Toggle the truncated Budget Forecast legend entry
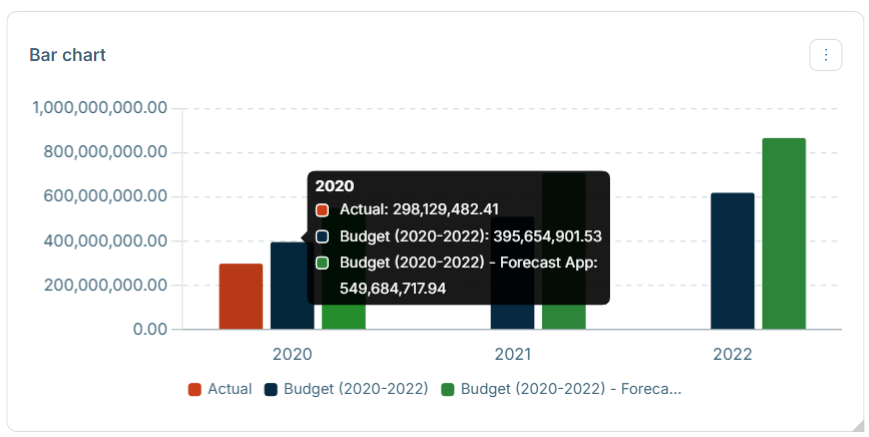 (x=561, y=389)
